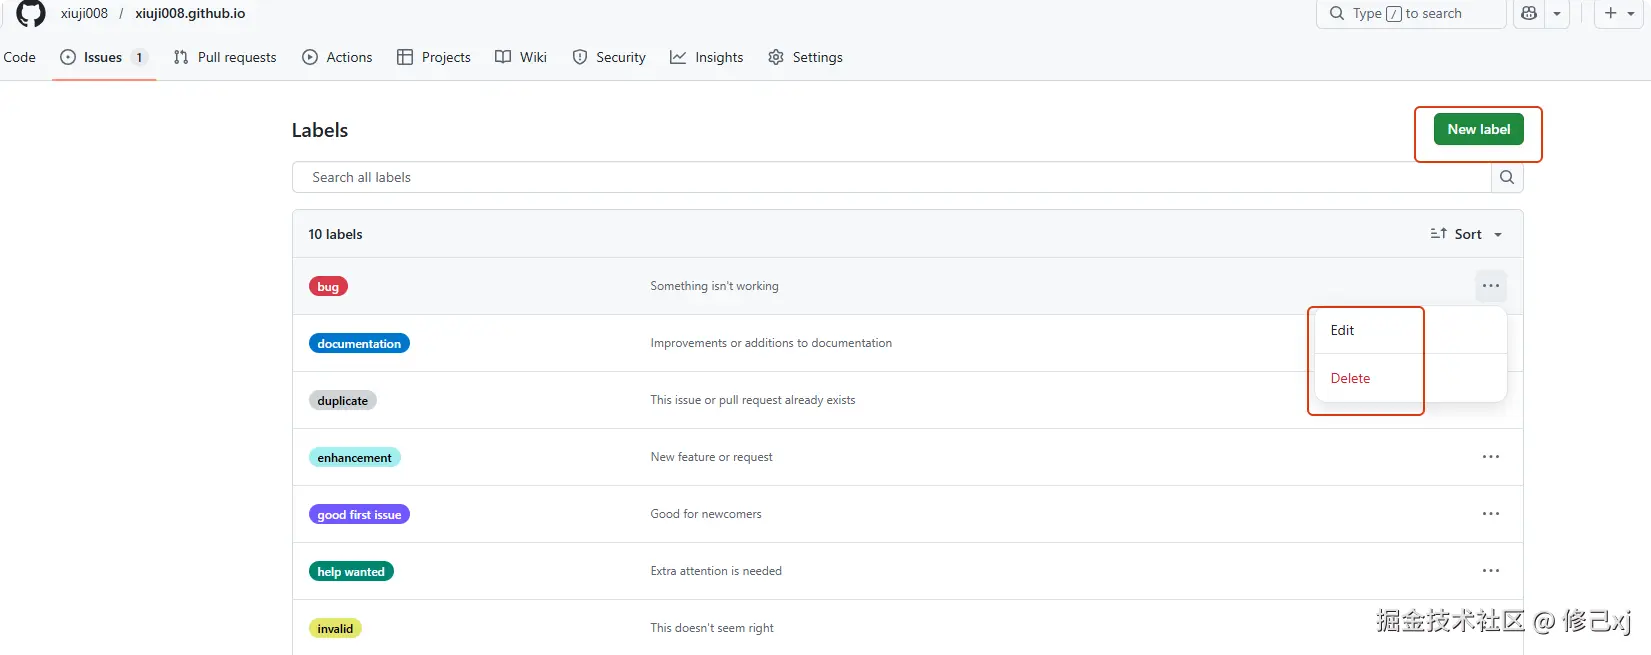This screenshot has width=1651, height=655.
Task: Click the plus create-new icon
Action: point(1610,13)
